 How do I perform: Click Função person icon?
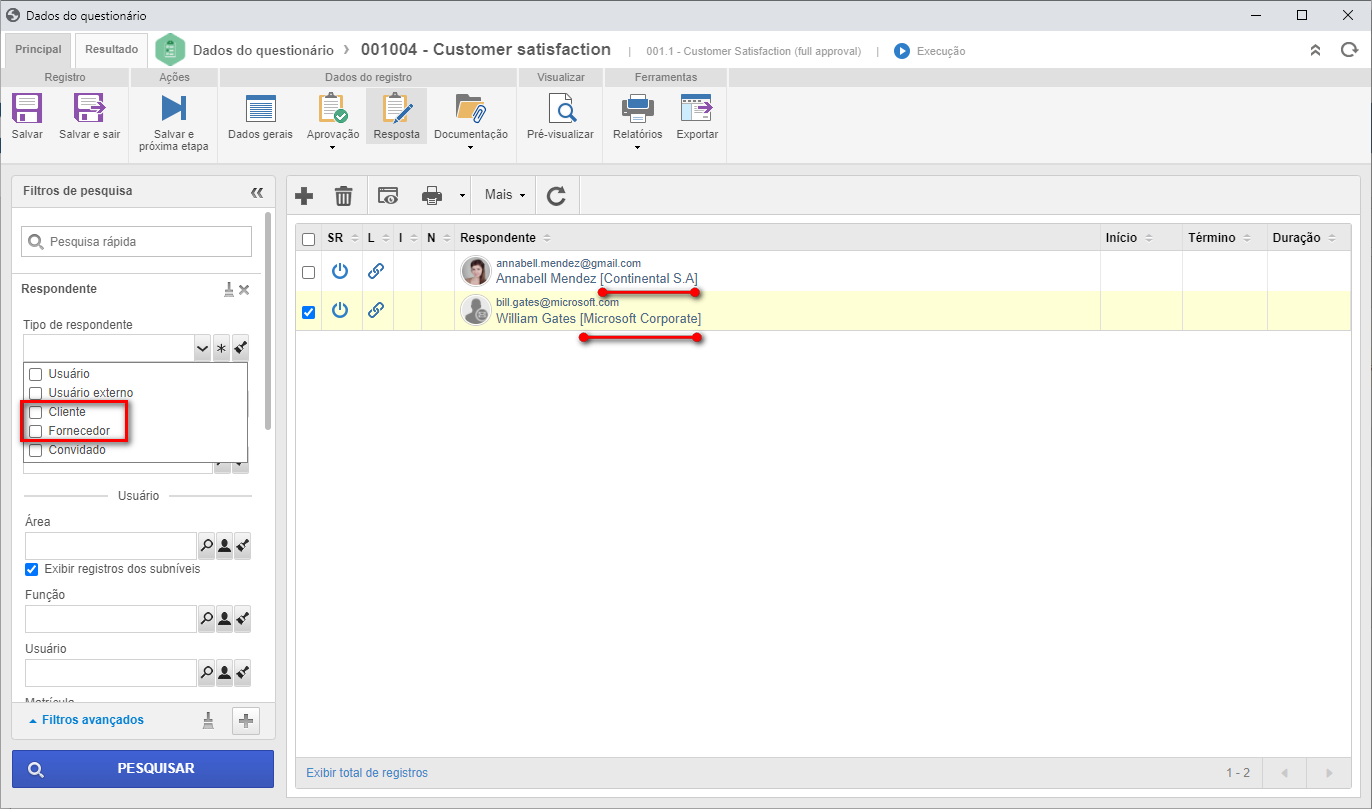tap(224, 619)
